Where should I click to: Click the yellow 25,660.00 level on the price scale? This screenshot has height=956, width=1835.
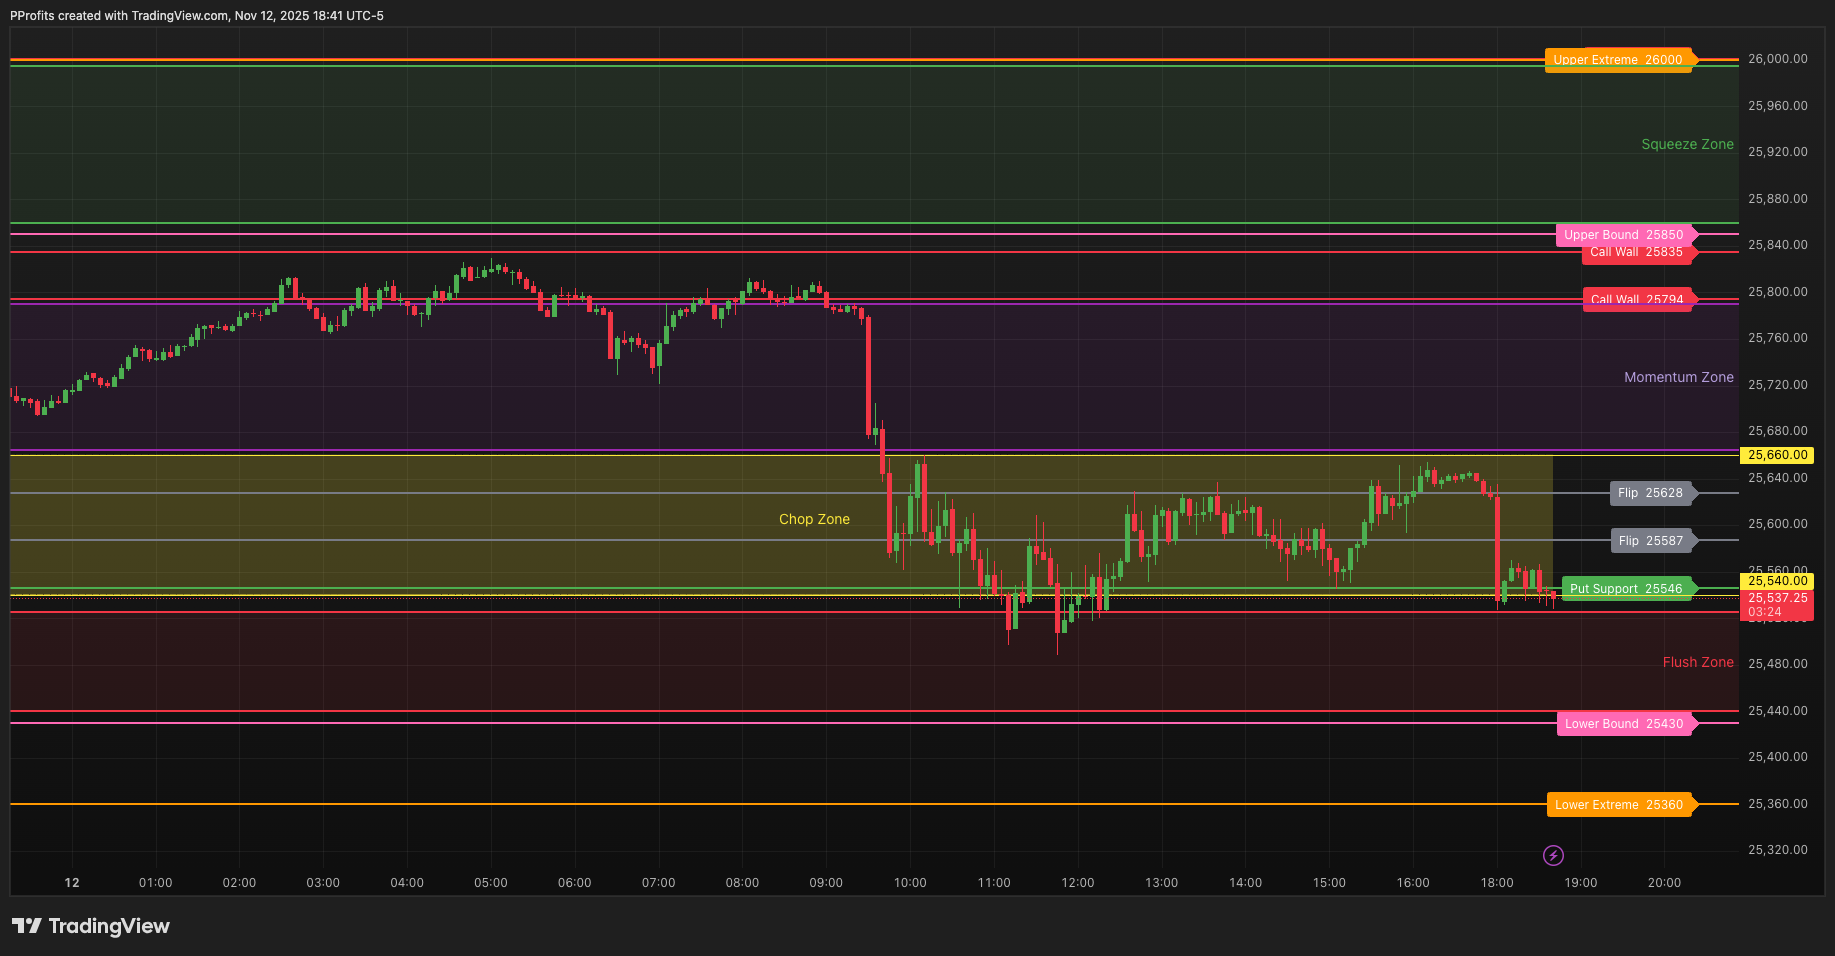pos(1776,455)
